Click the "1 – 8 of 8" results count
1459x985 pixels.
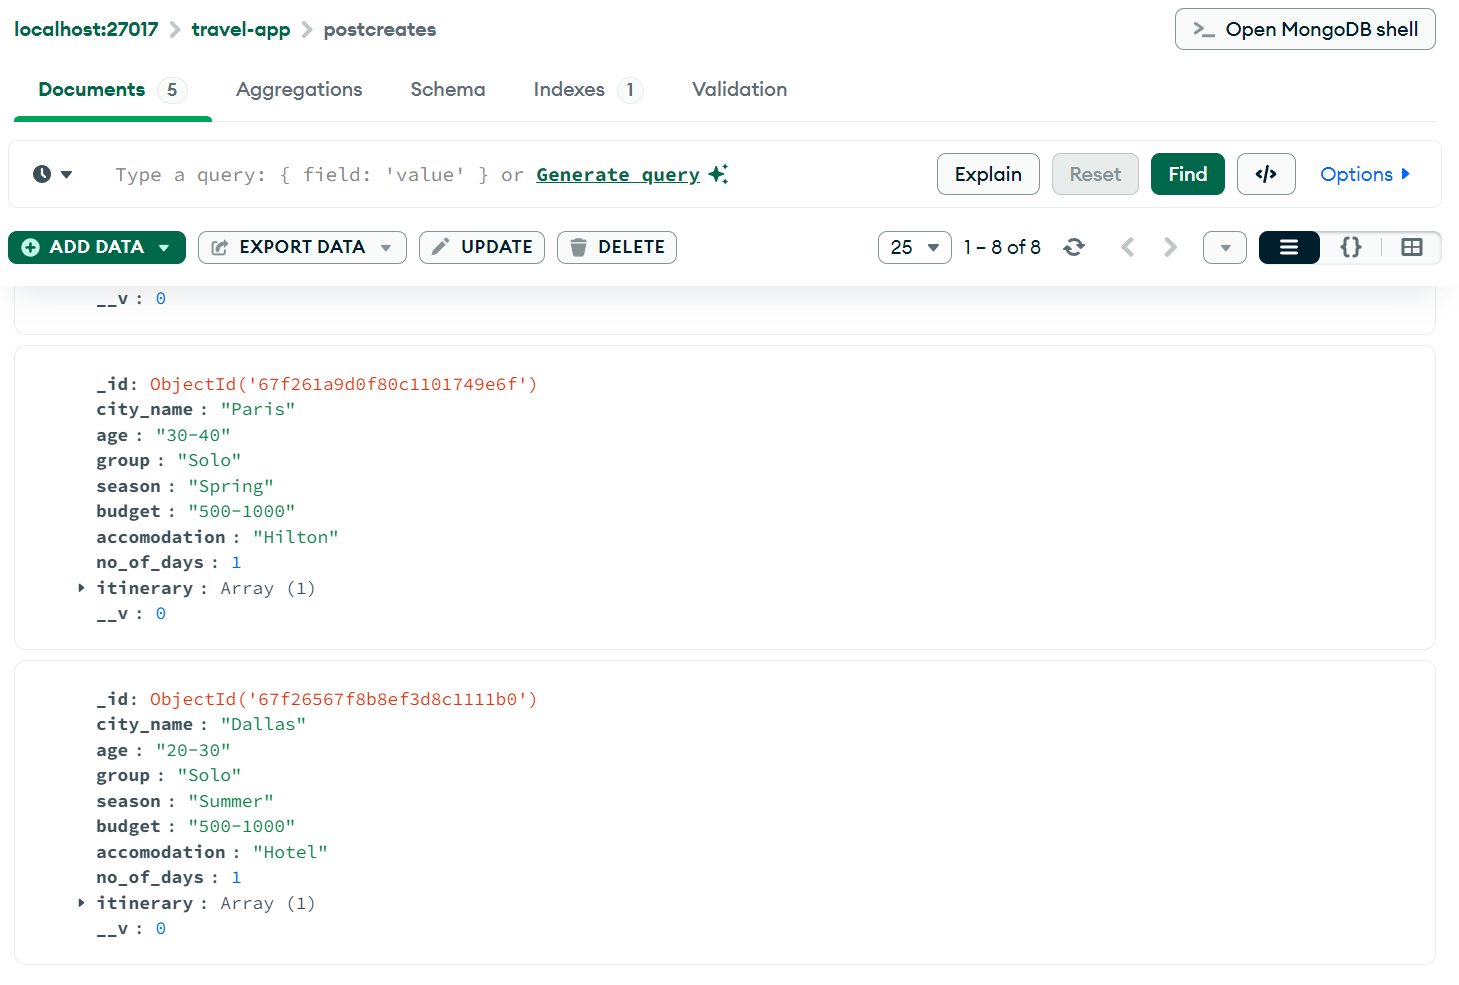pyautogui.click(x=1002, y=247)
